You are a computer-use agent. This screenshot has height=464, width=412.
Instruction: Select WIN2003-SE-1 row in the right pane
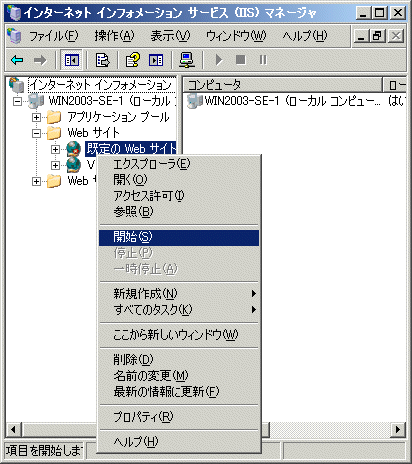[x=296, y=101]
